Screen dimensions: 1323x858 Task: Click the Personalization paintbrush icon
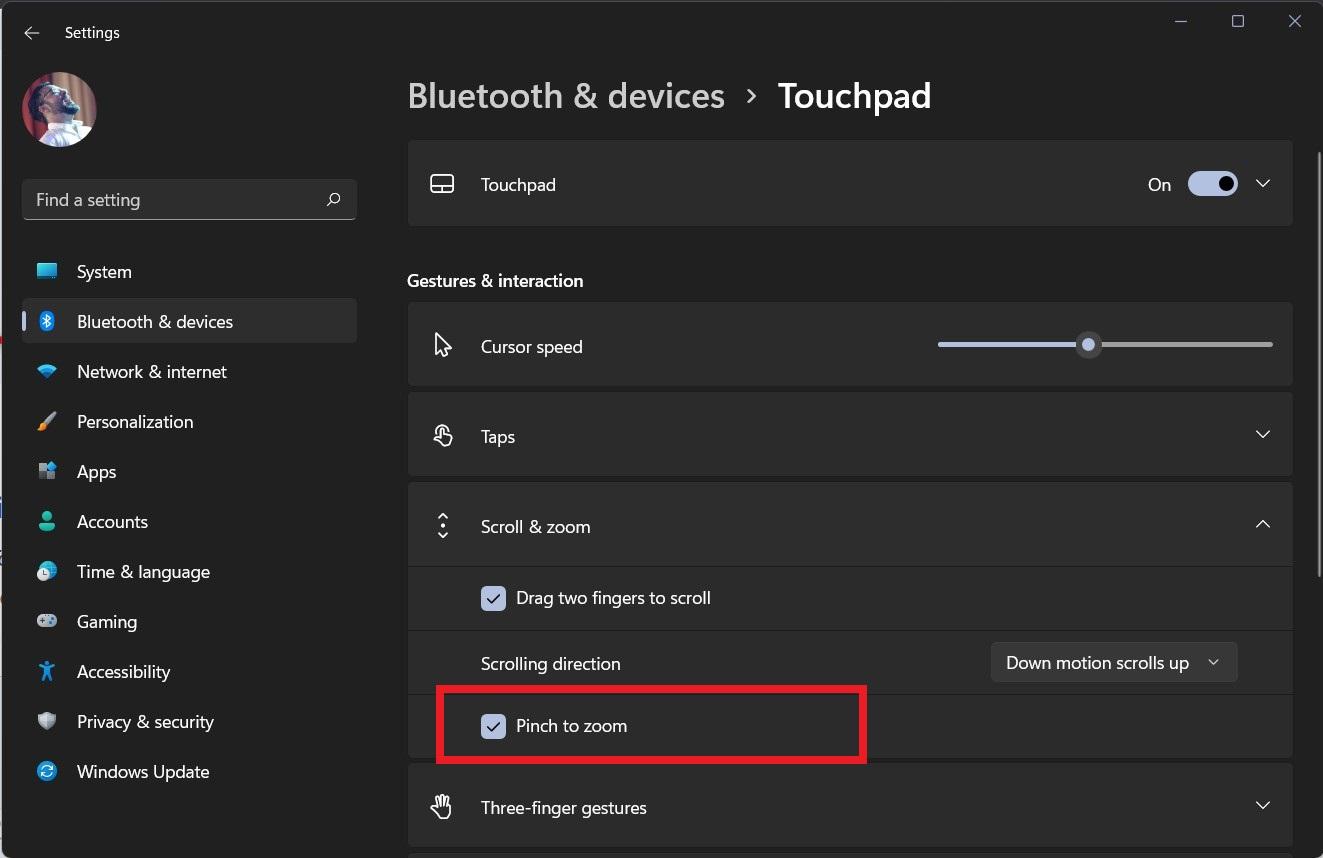point(47,422)
